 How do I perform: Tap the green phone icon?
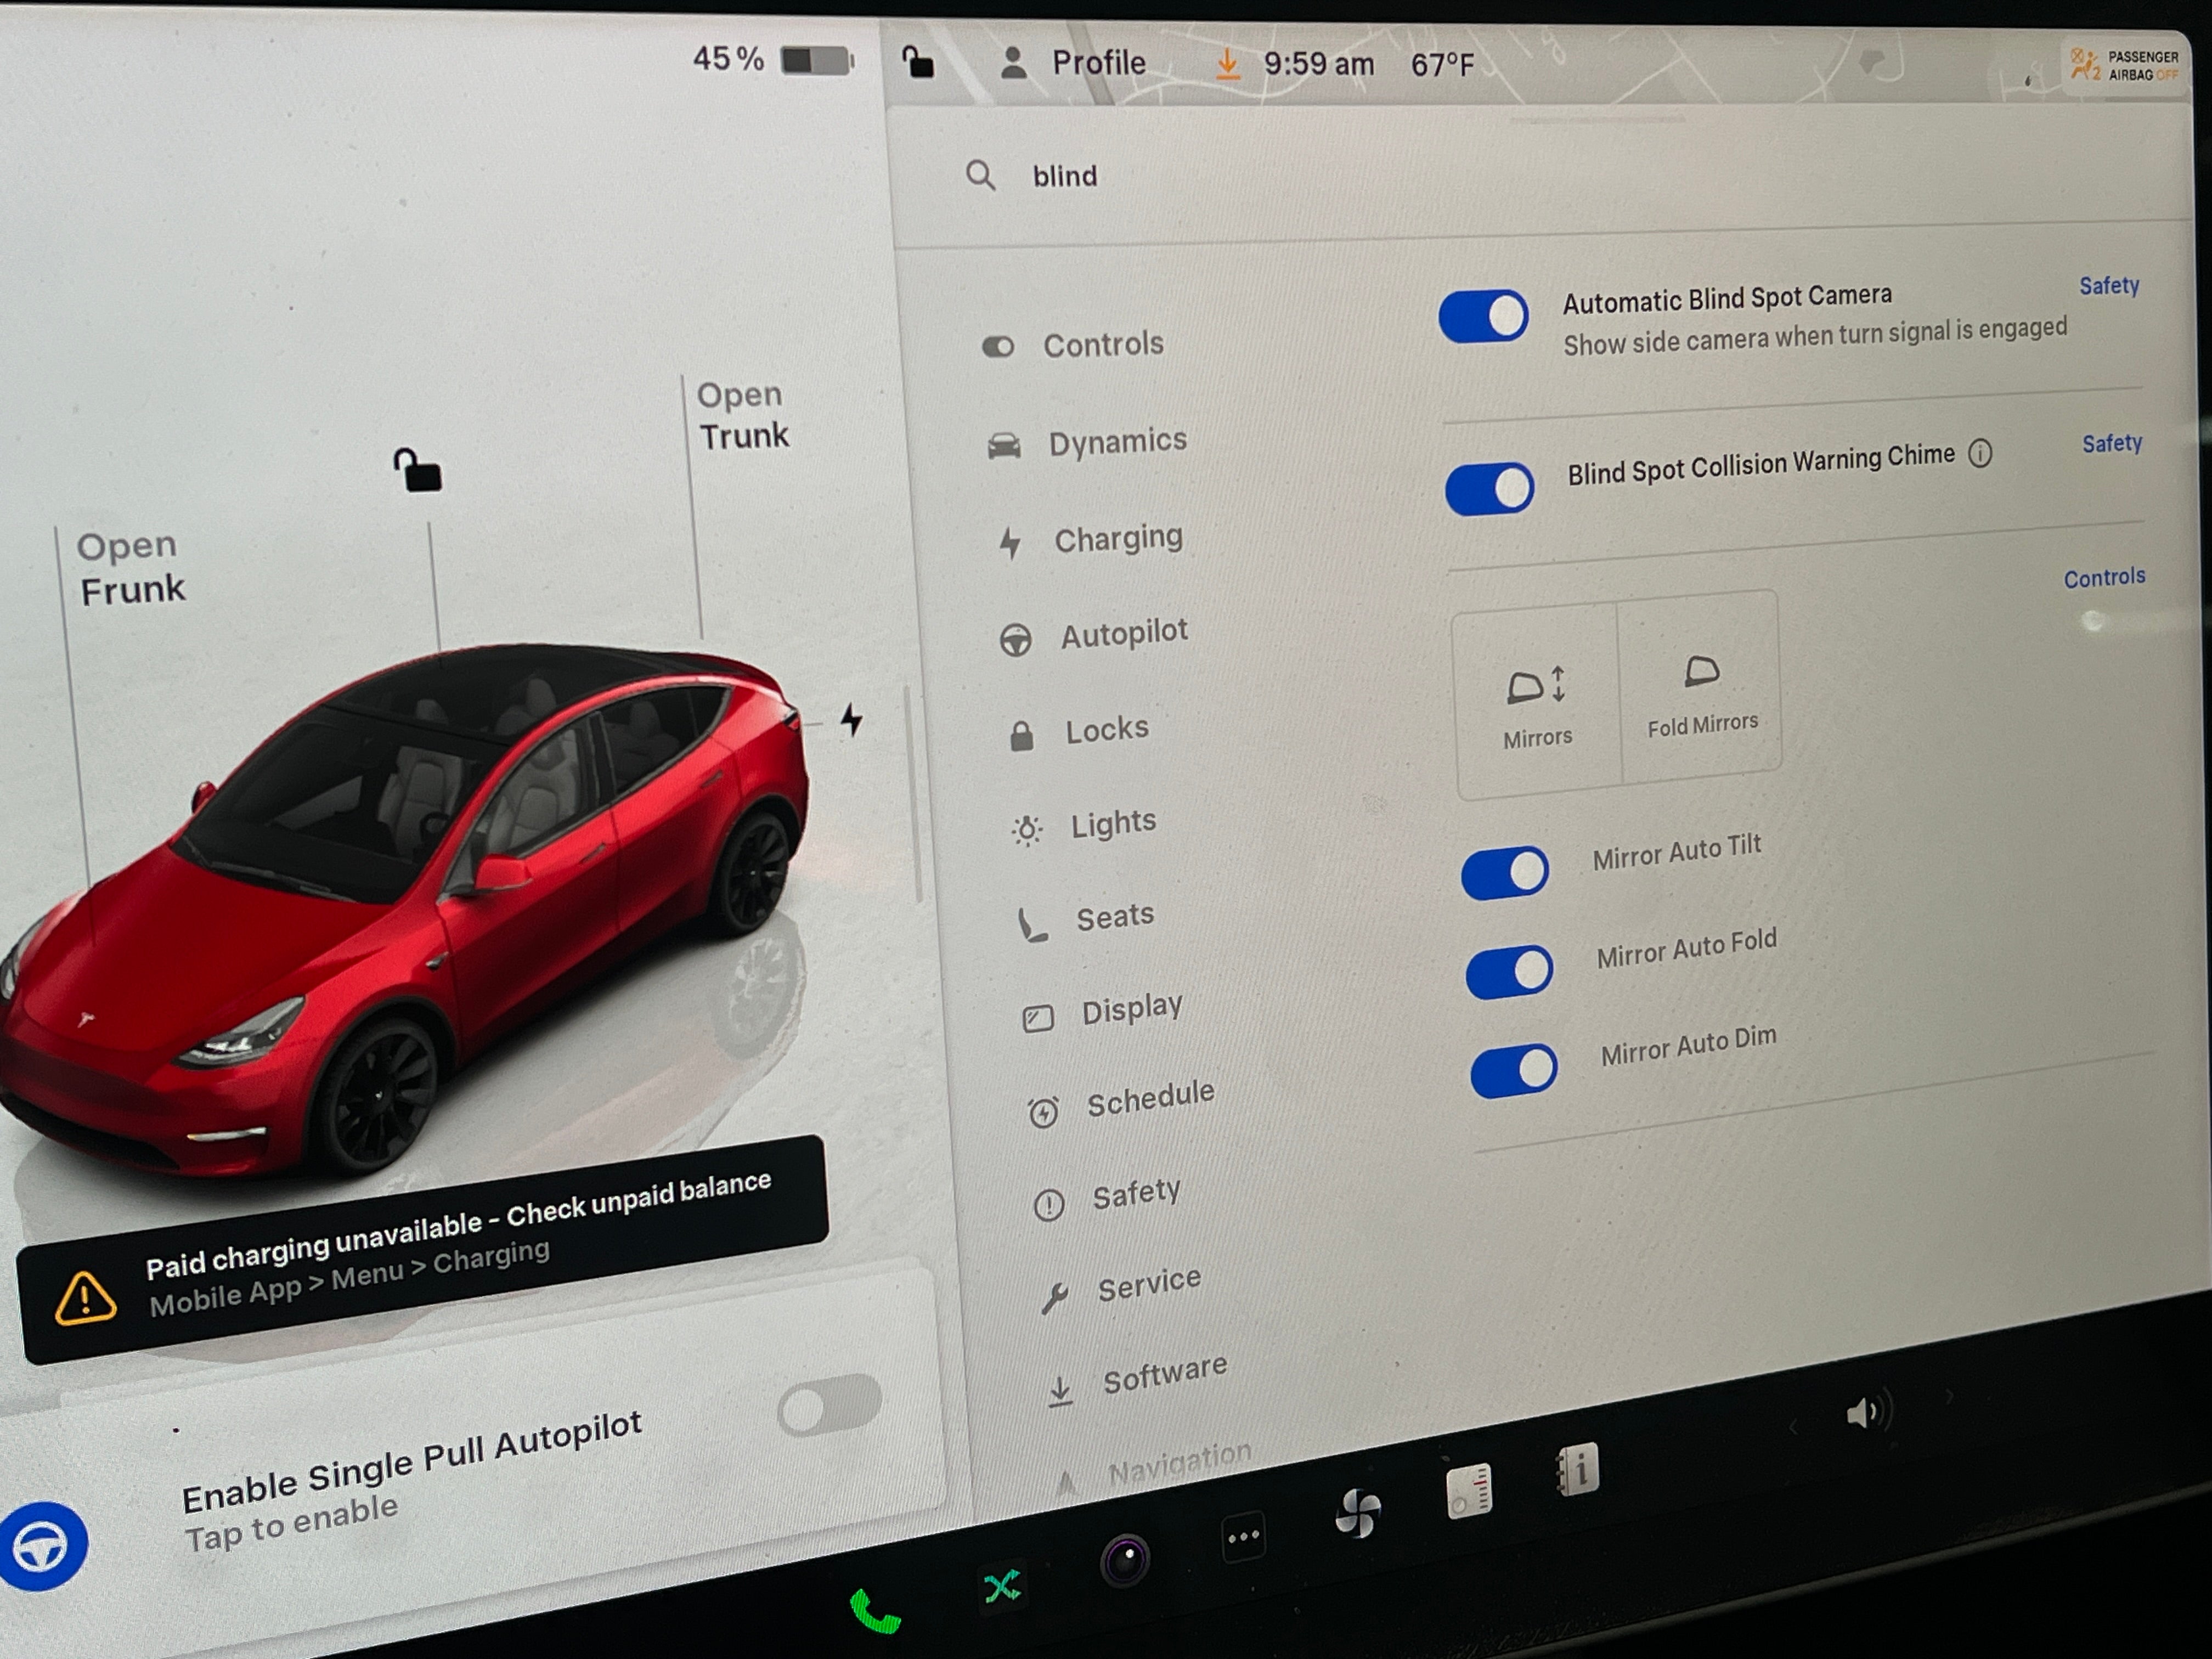875,1612
